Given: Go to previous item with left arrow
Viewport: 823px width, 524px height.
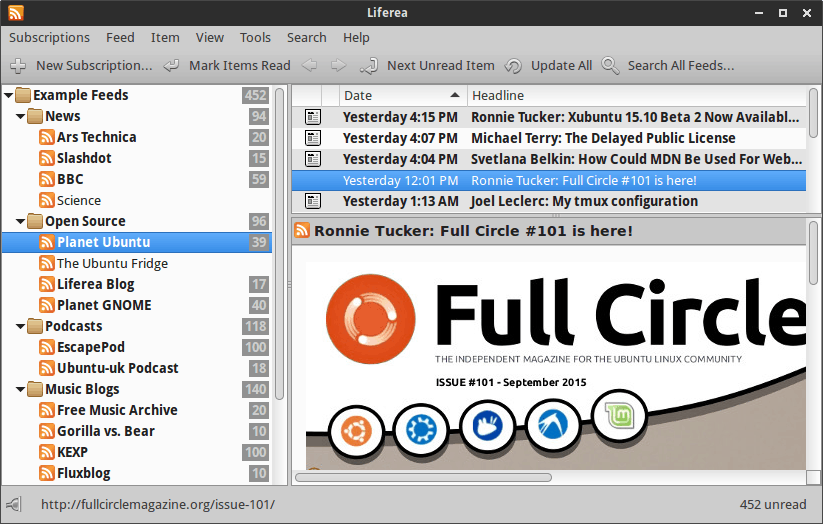Looking at the screenshot, I should [x=310, y=66].
